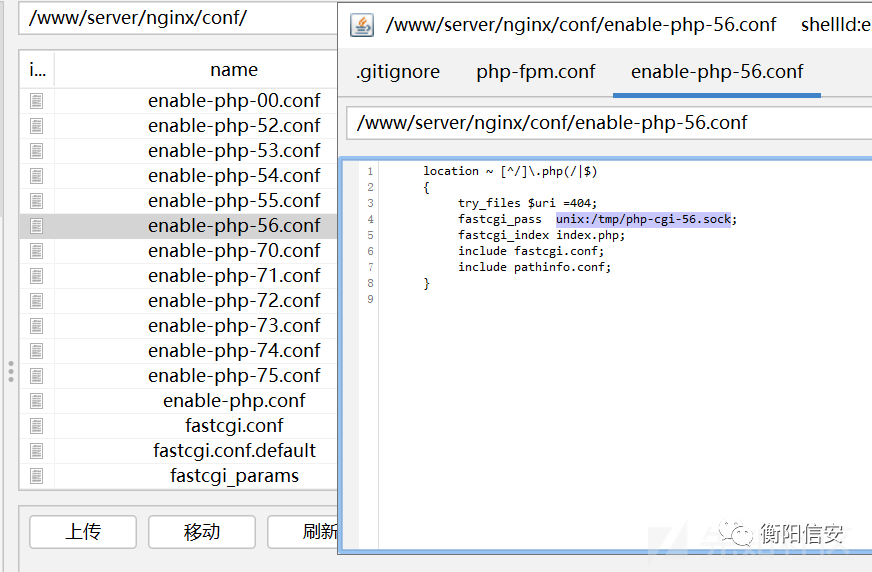The height and width of the screenshot is (572, 872).
Task: Click file icon beside enable-php-70.conf
Action: coord(36,251)
